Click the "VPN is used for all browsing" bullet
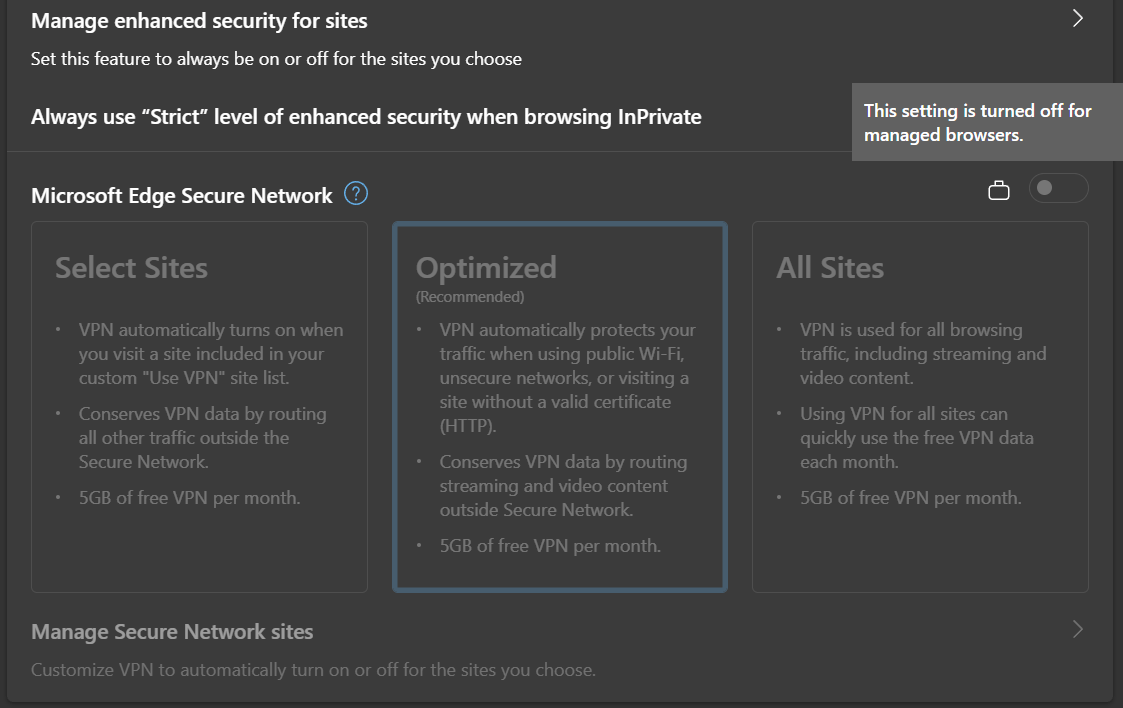 point(923,354)
